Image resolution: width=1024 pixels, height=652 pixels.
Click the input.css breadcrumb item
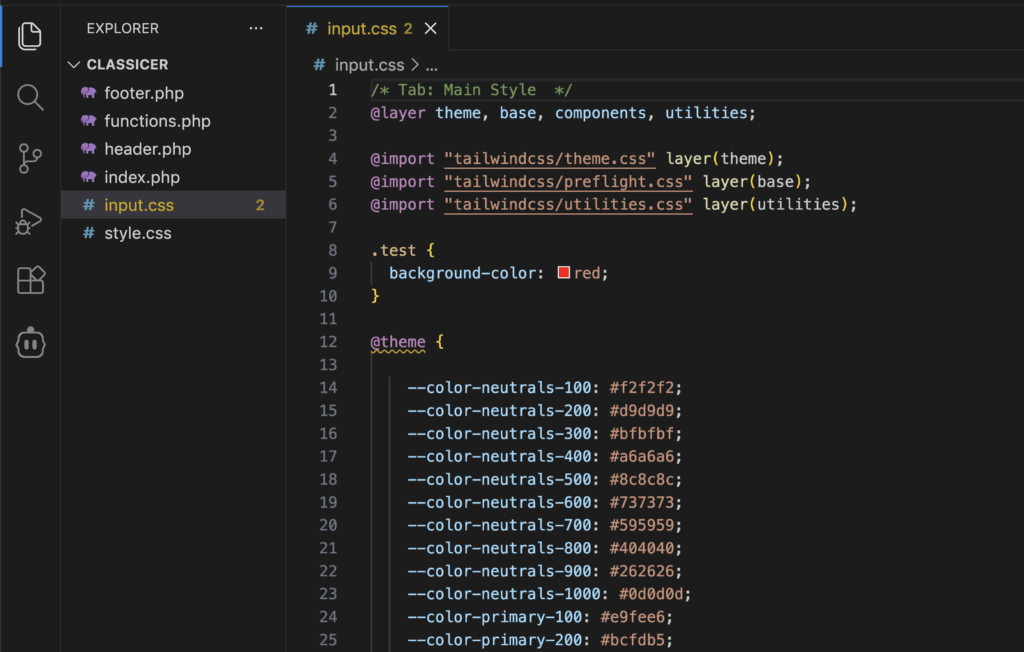coord(369,65)
